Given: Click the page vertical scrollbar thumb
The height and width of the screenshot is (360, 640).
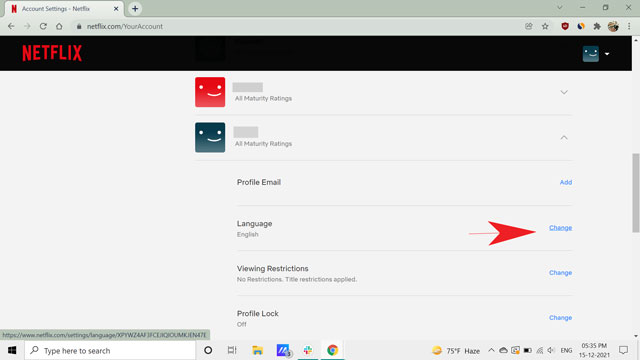Looking at the screenshot, I should tap(636, 193).
